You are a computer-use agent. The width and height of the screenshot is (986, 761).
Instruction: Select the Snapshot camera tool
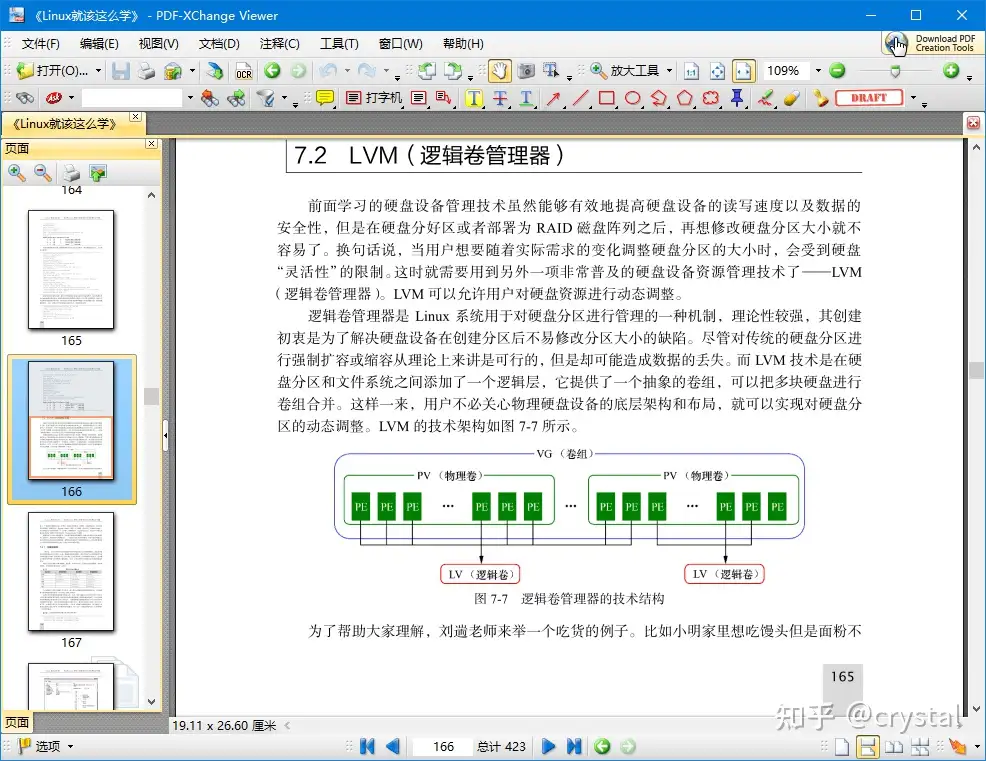[525, 71]
